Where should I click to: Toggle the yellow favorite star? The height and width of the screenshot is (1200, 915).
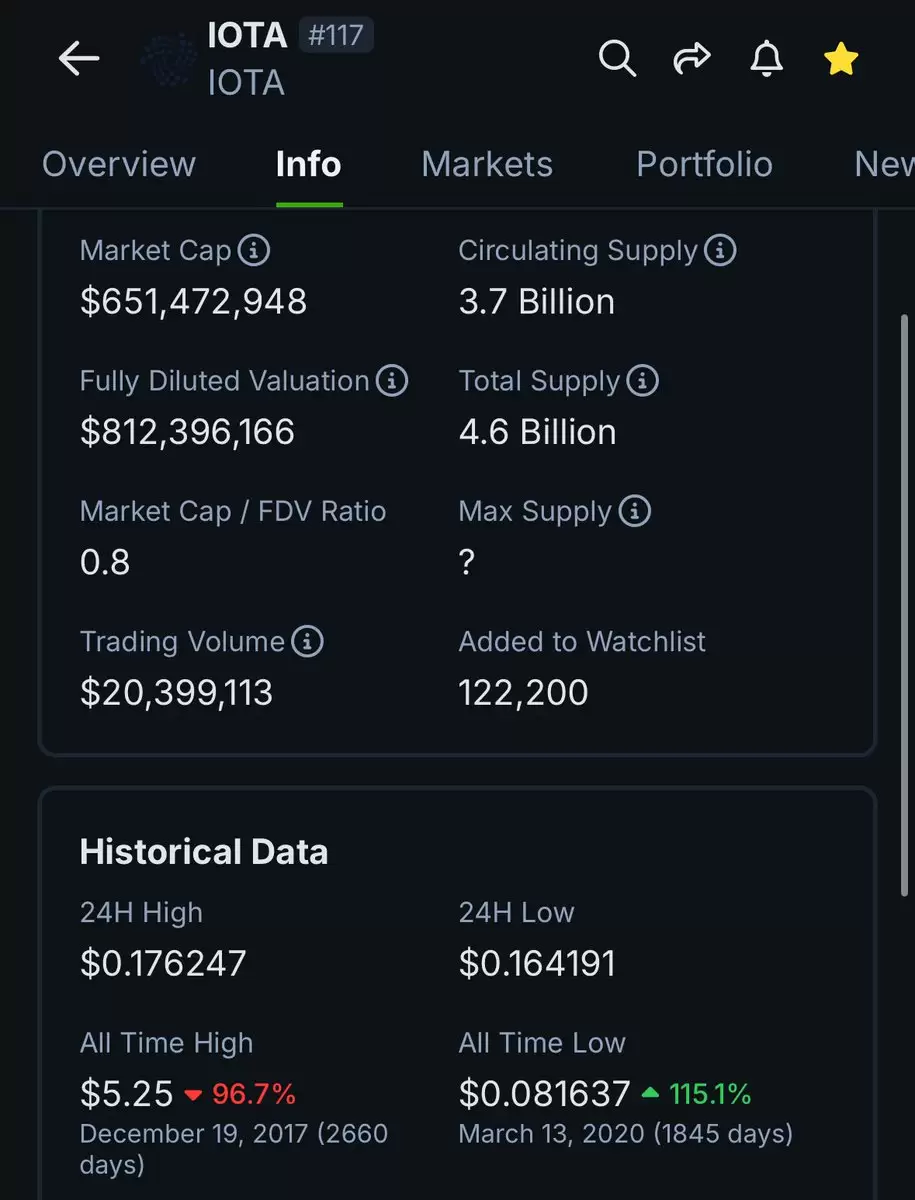[x=841, y=59]
